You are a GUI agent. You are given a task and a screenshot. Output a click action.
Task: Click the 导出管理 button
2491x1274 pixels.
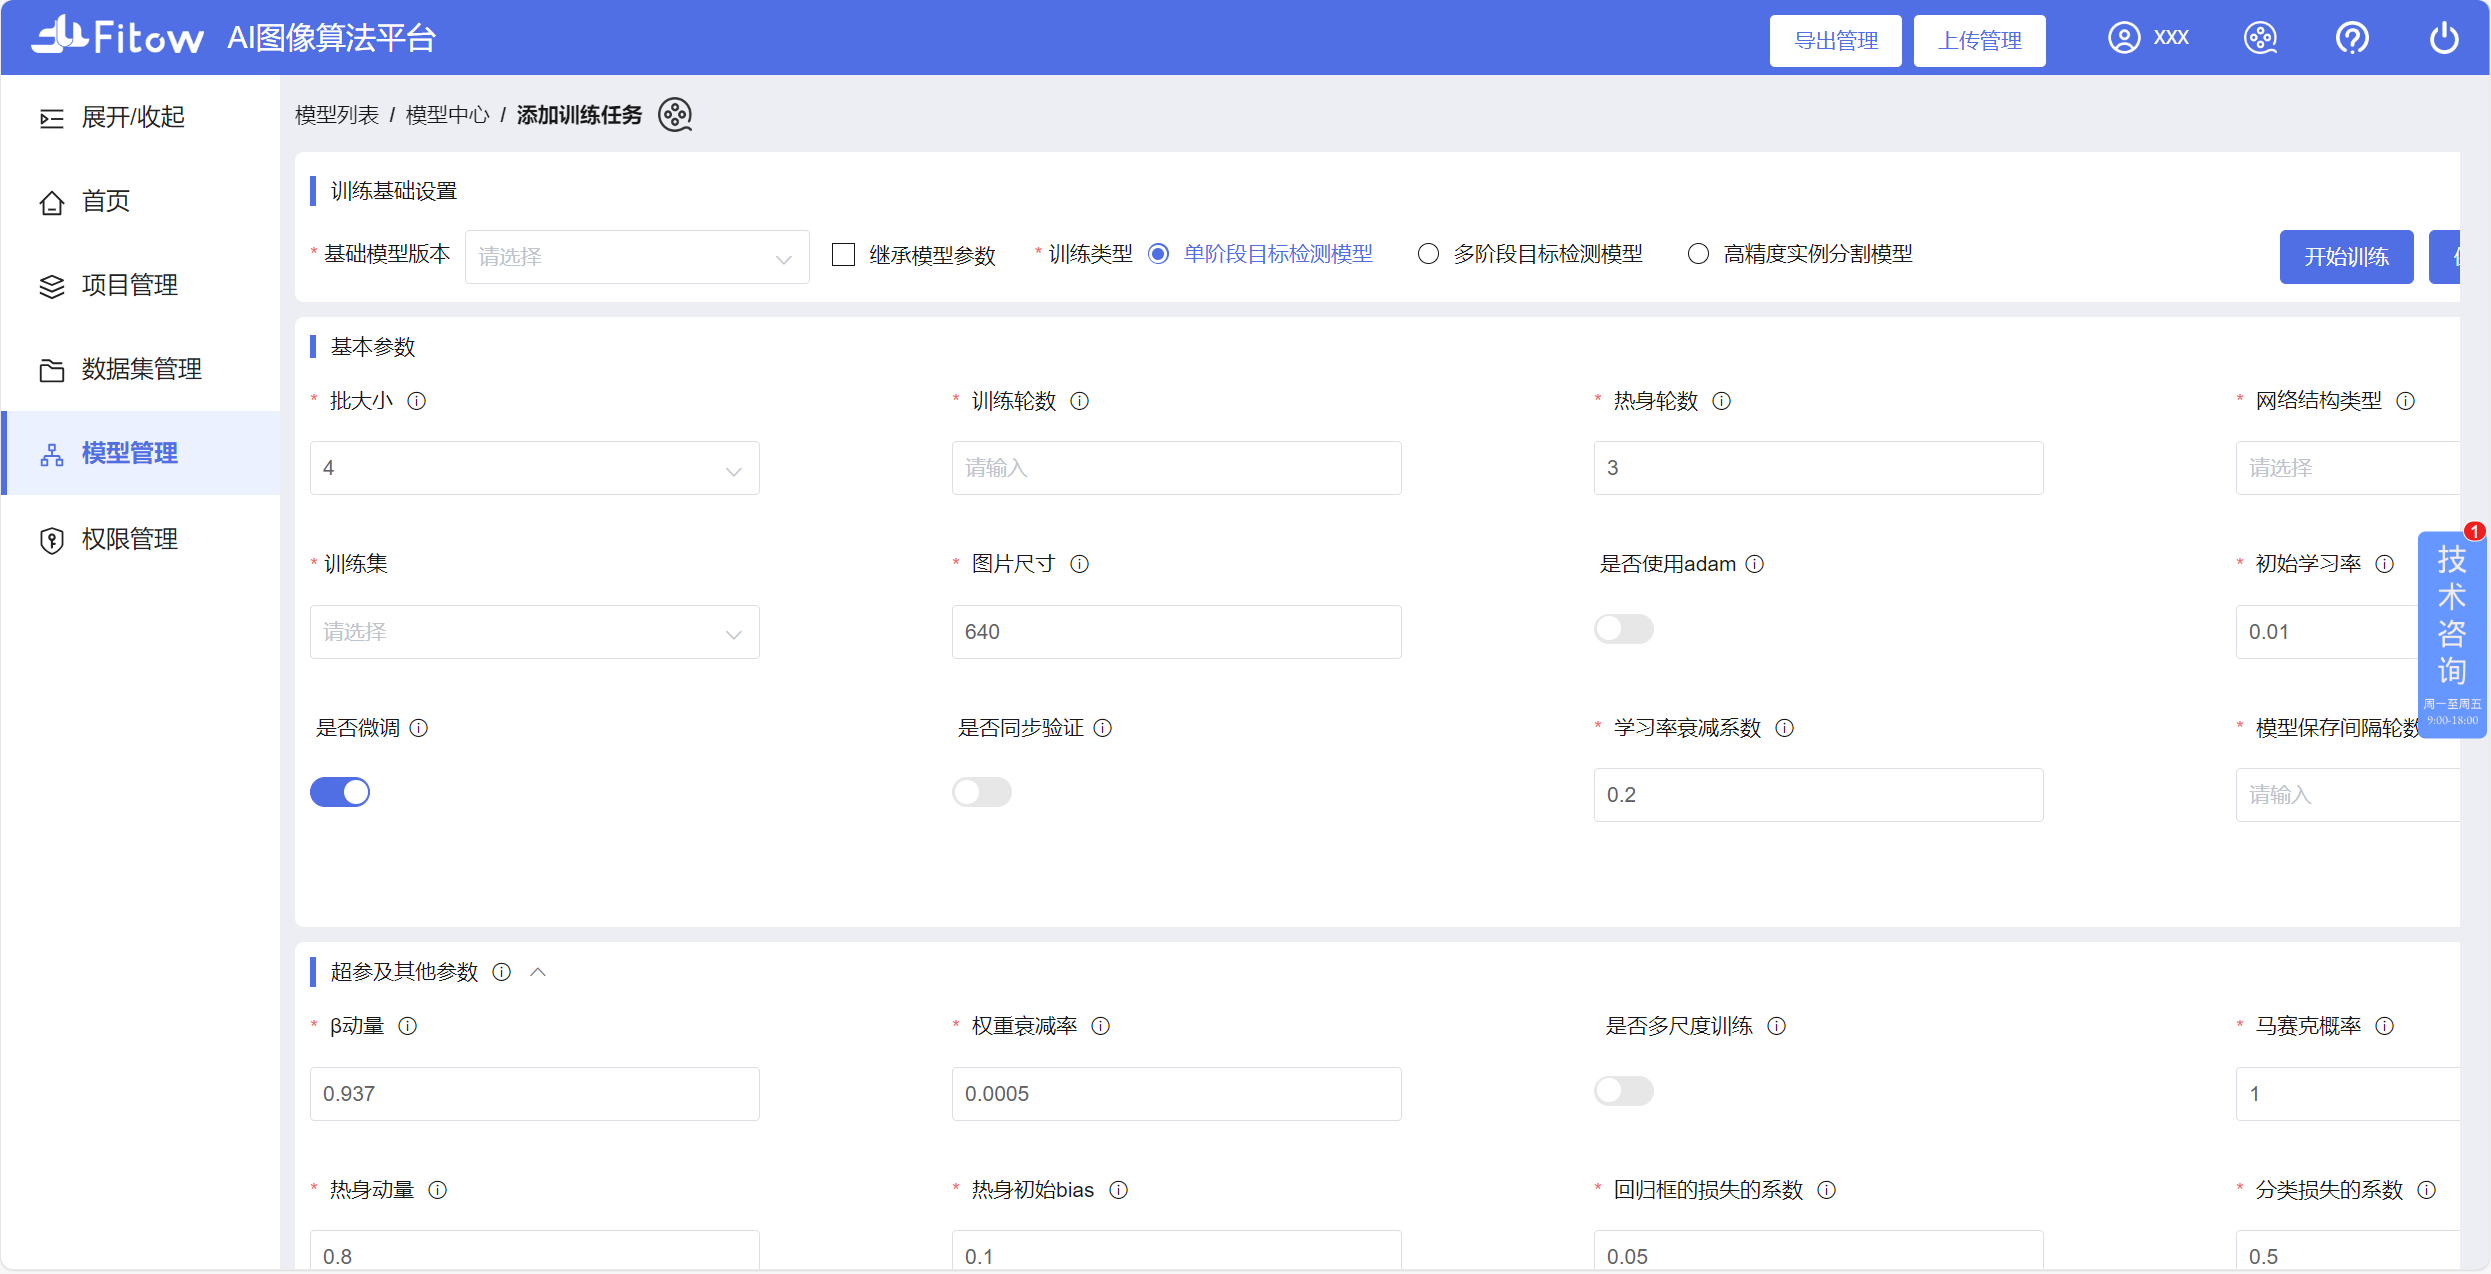click(1836, 41)
